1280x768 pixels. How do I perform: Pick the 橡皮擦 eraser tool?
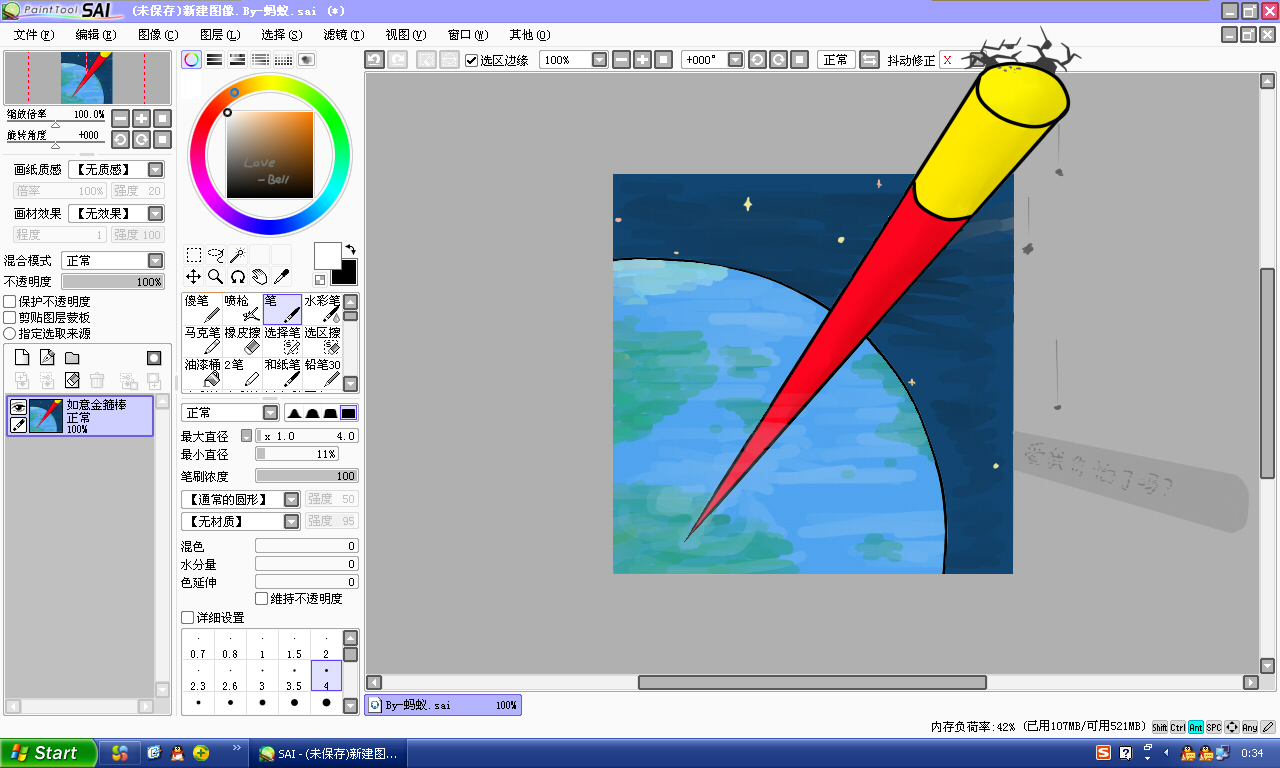tap(242, 341)
